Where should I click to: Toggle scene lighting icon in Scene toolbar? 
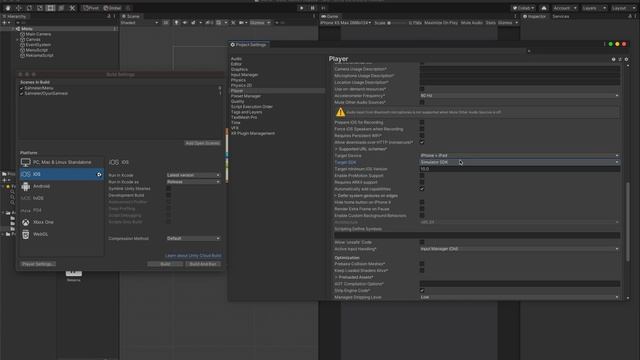click(176, 23)
